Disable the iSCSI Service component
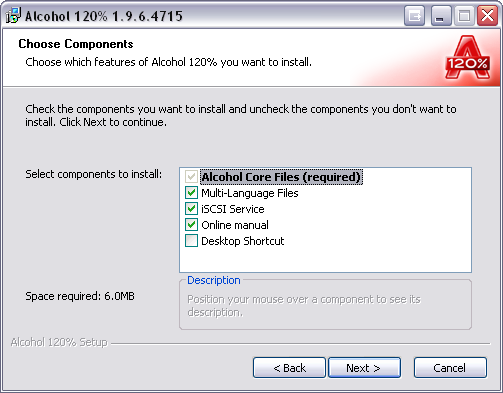Screen dimensions: 503x393 [x=191, y=209]
